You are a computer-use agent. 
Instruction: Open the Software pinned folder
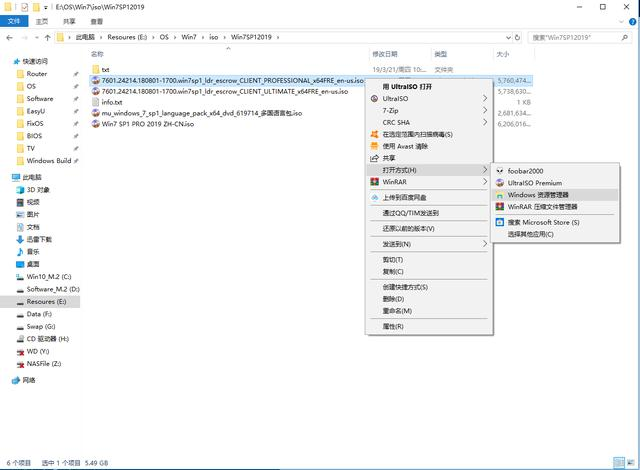[40, 99]
